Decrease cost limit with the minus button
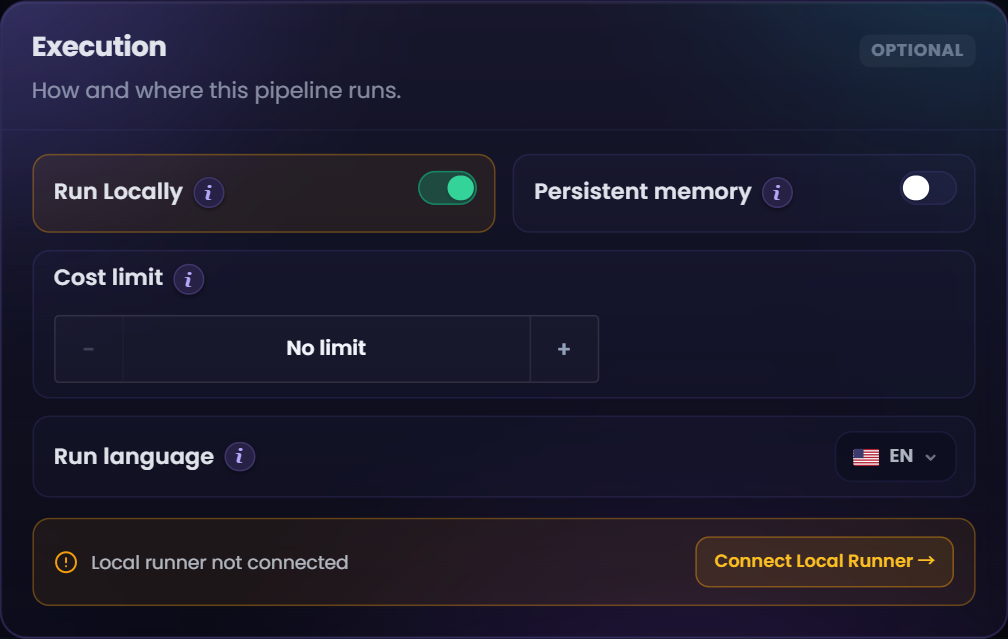Screen dimensions: 1008x639 89,349
